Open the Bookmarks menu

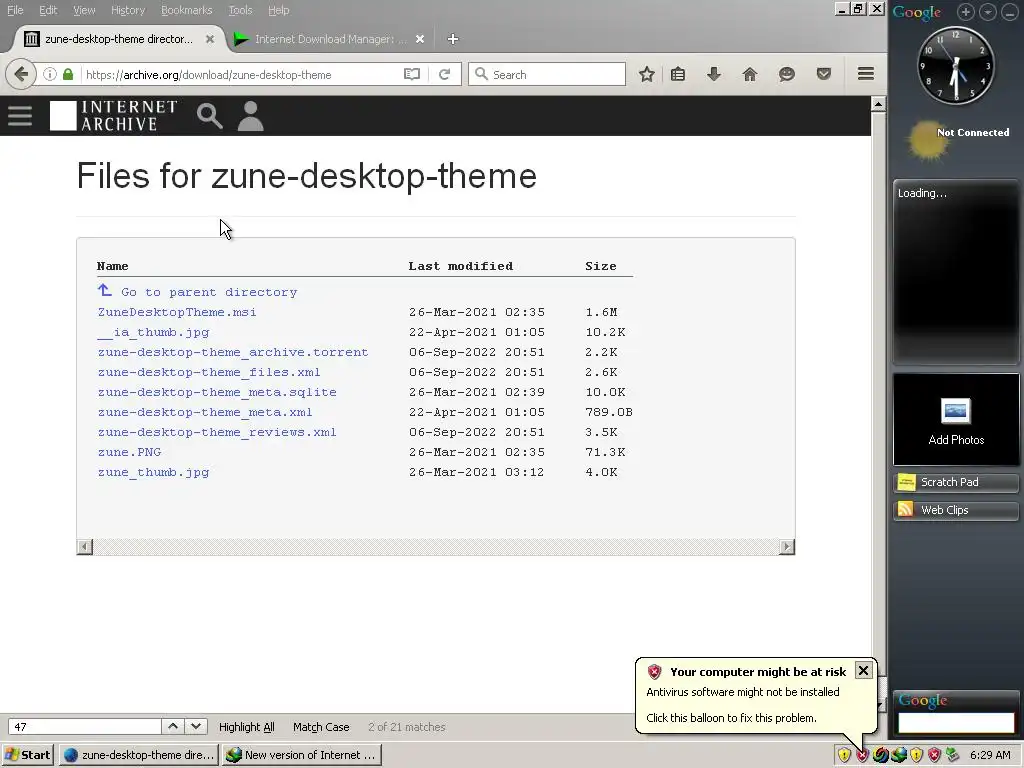click(186, 10)
